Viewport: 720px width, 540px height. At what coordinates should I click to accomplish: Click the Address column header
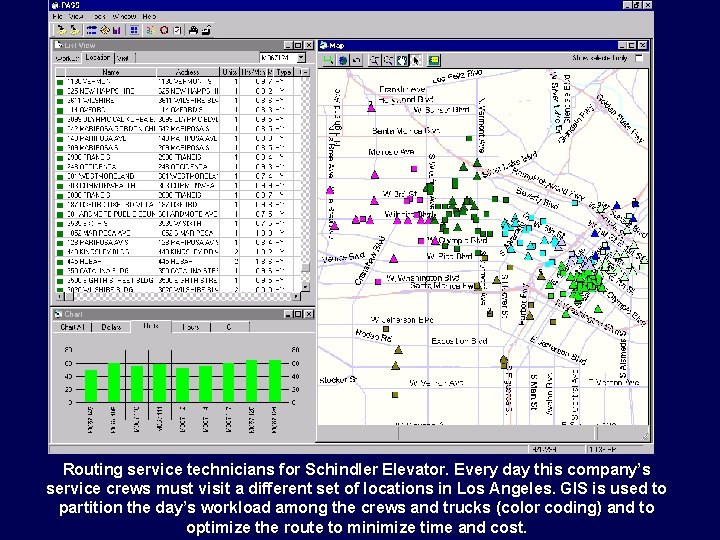click(x=188, y=72)
